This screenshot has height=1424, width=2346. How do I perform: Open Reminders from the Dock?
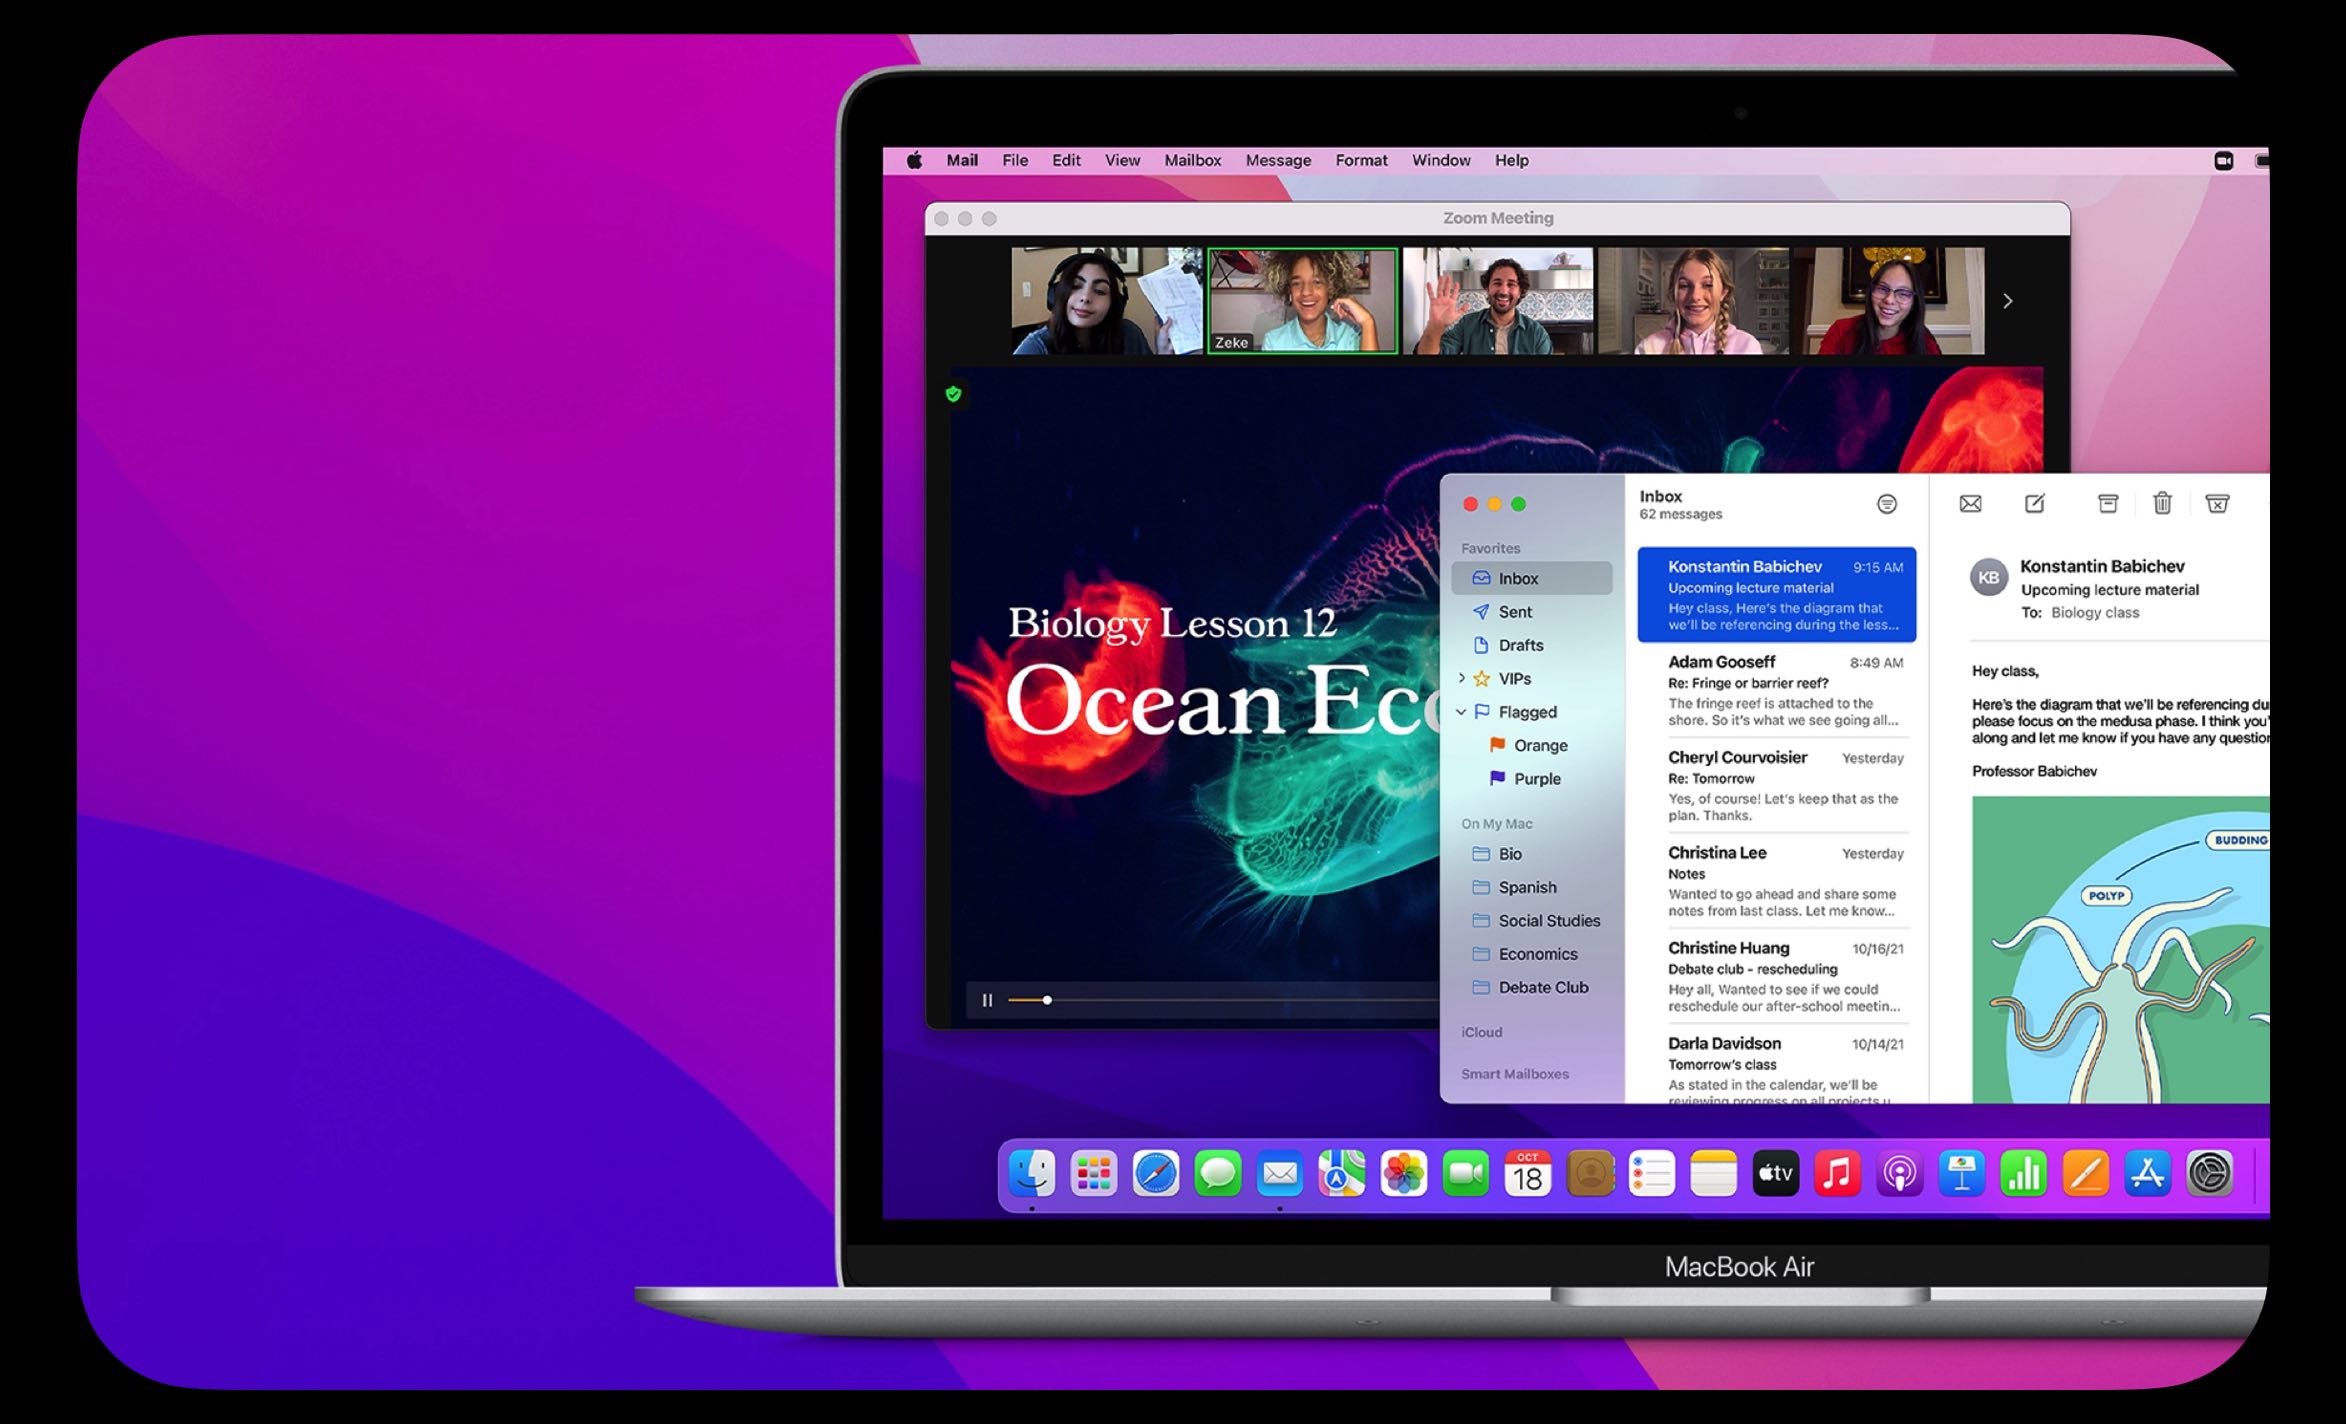tap(1652, 1174)
